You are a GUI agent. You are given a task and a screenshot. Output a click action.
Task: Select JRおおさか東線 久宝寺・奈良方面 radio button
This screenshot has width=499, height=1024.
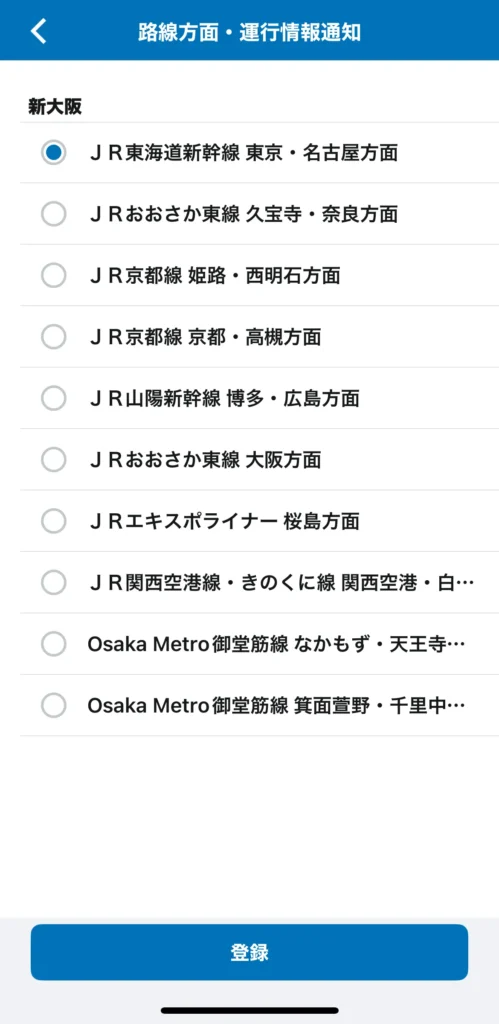(54, 214)
